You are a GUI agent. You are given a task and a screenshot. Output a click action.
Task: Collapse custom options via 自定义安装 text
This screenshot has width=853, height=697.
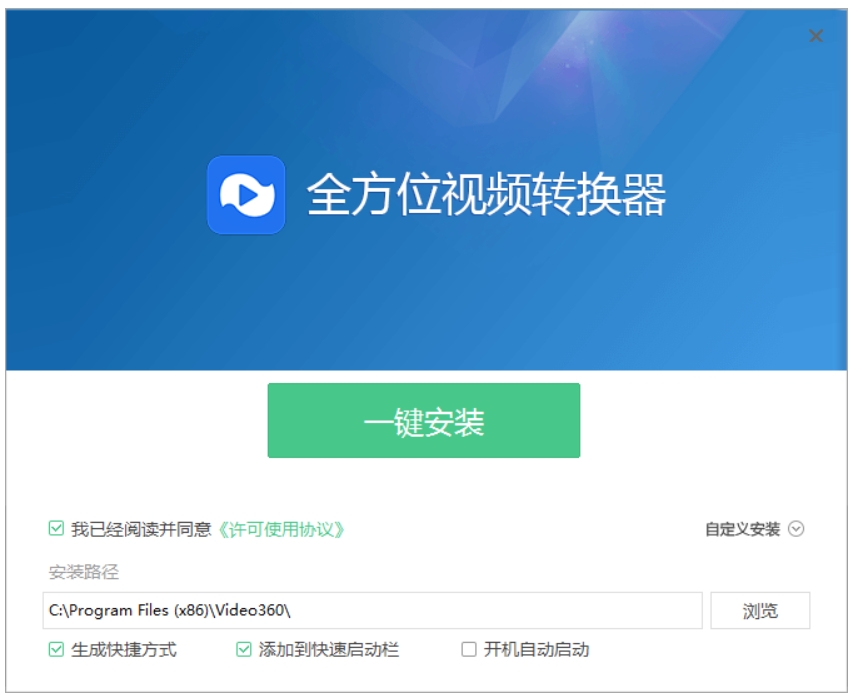tap(742, 530)
